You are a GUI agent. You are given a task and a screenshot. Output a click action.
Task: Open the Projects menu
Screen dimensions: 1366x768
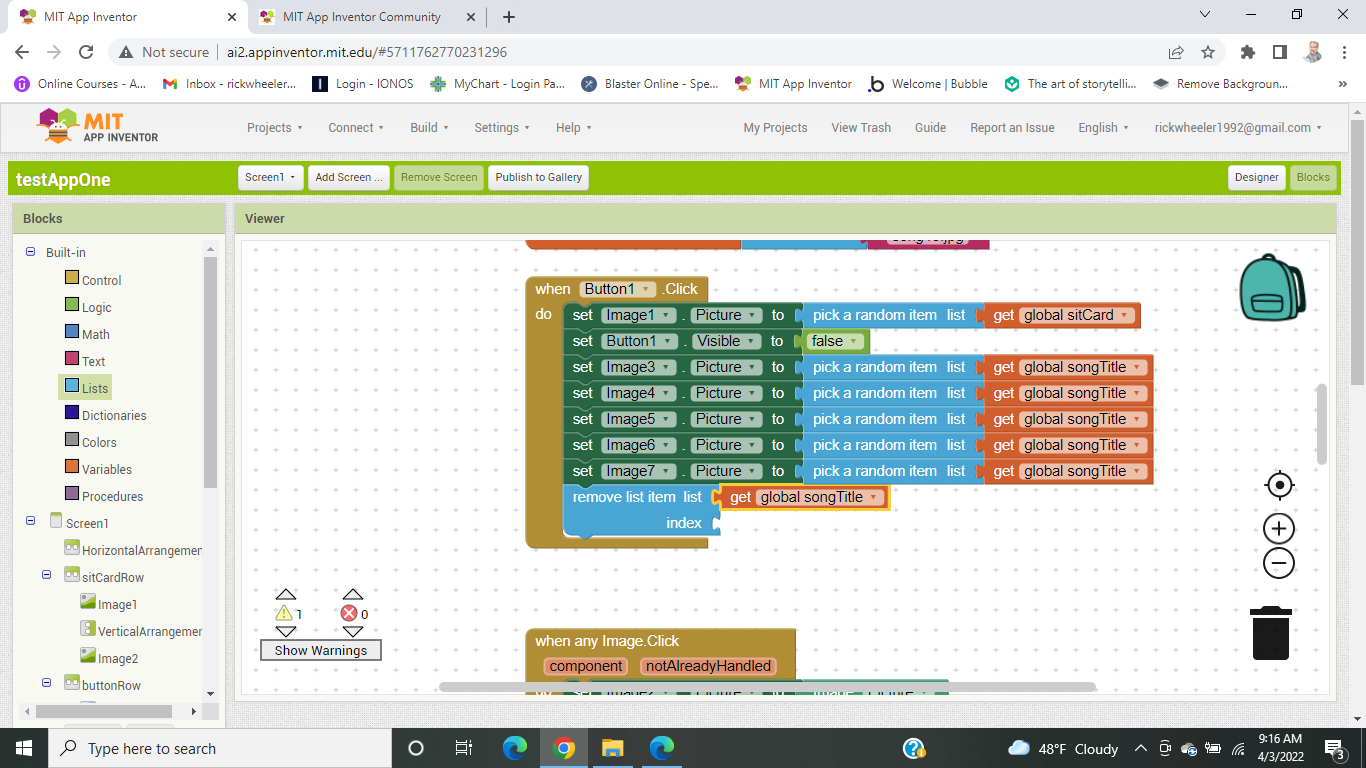[274, 127]
